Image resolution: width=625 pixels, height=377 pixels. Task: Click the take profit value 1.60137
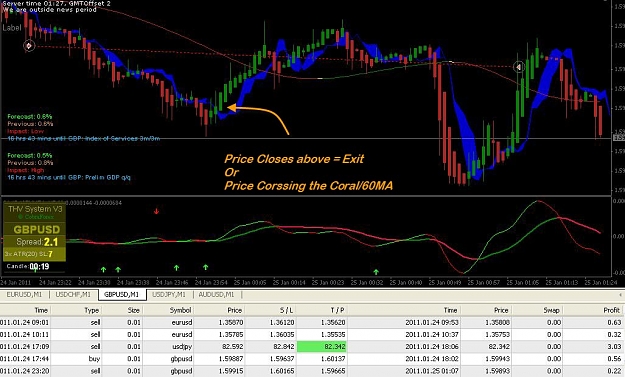tap(333, 359)
